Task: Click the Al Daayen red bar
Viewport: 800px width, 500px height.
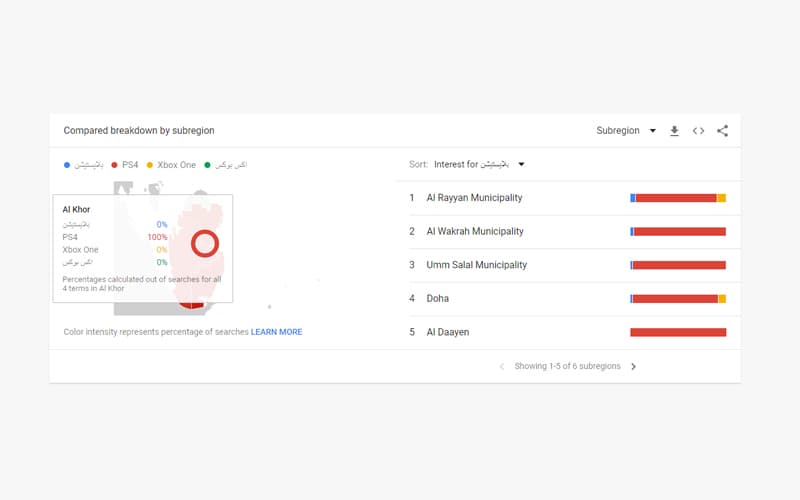Action: 677,332
